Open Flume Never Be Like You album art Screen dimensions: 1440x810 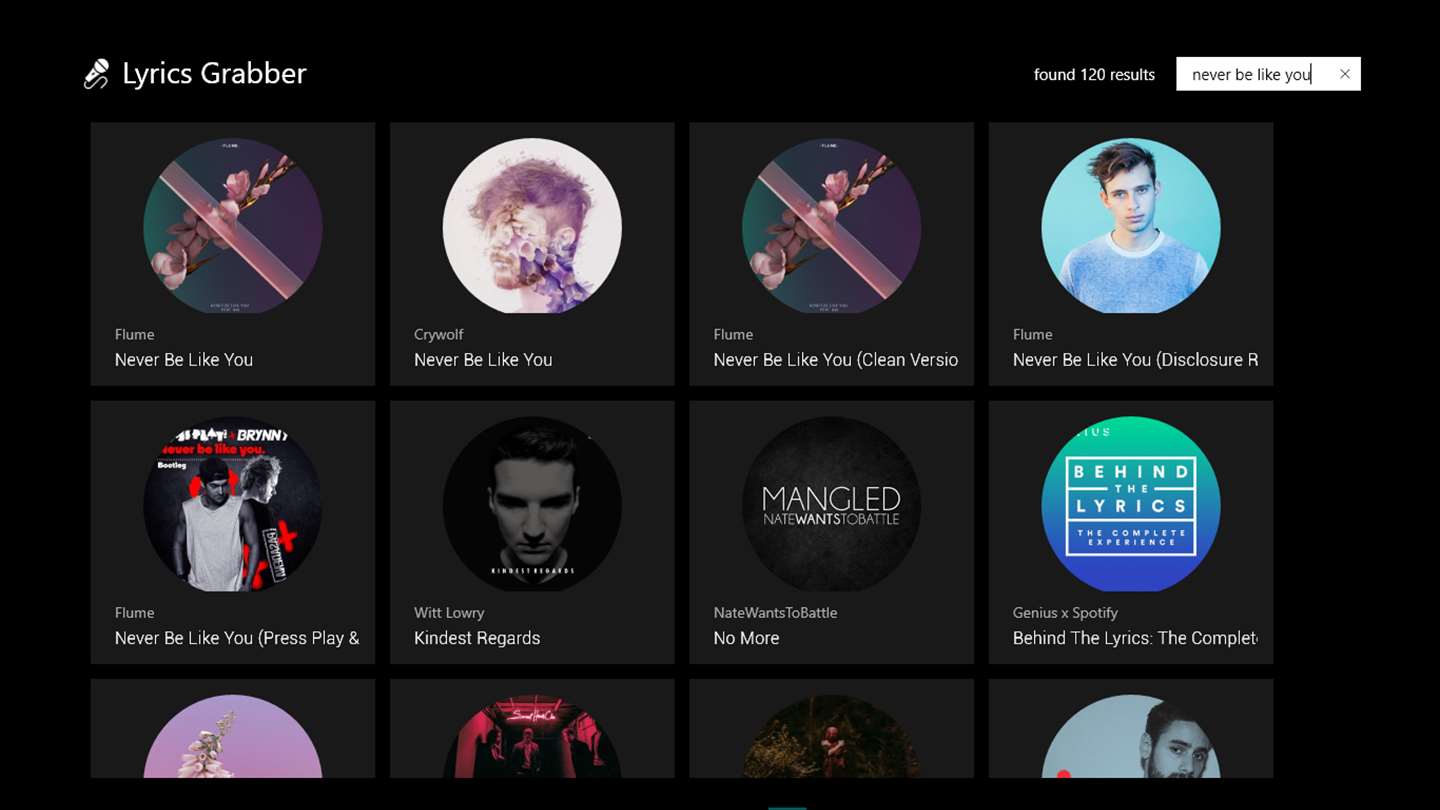233,226
